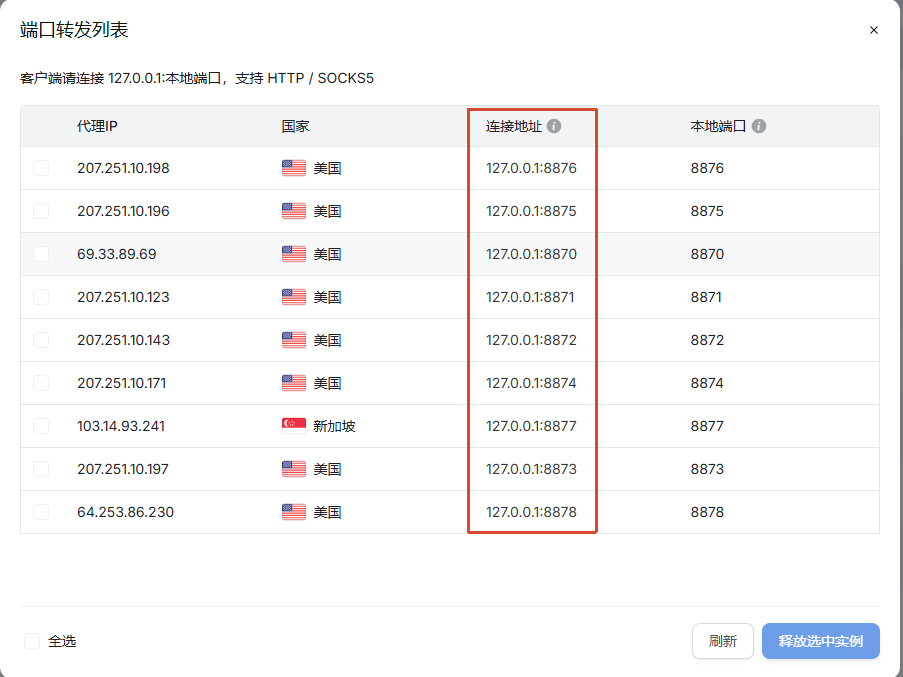
Task: Click the US flag in the 207.251.10.123 row
Action: pos(294,297)
